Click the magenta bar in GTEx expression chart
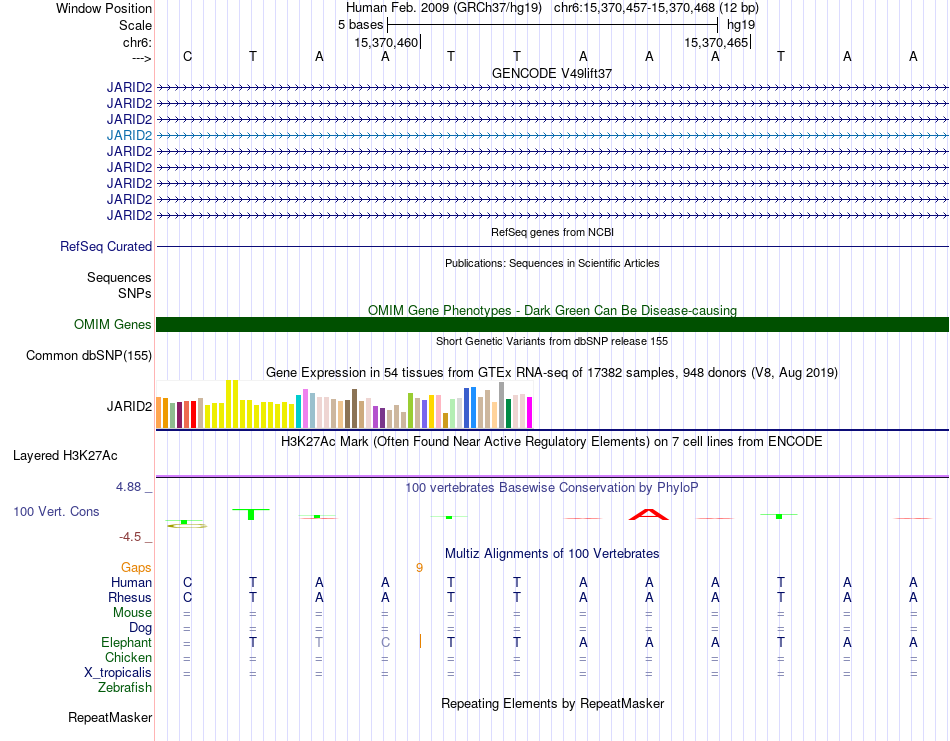 coord(530,413)
